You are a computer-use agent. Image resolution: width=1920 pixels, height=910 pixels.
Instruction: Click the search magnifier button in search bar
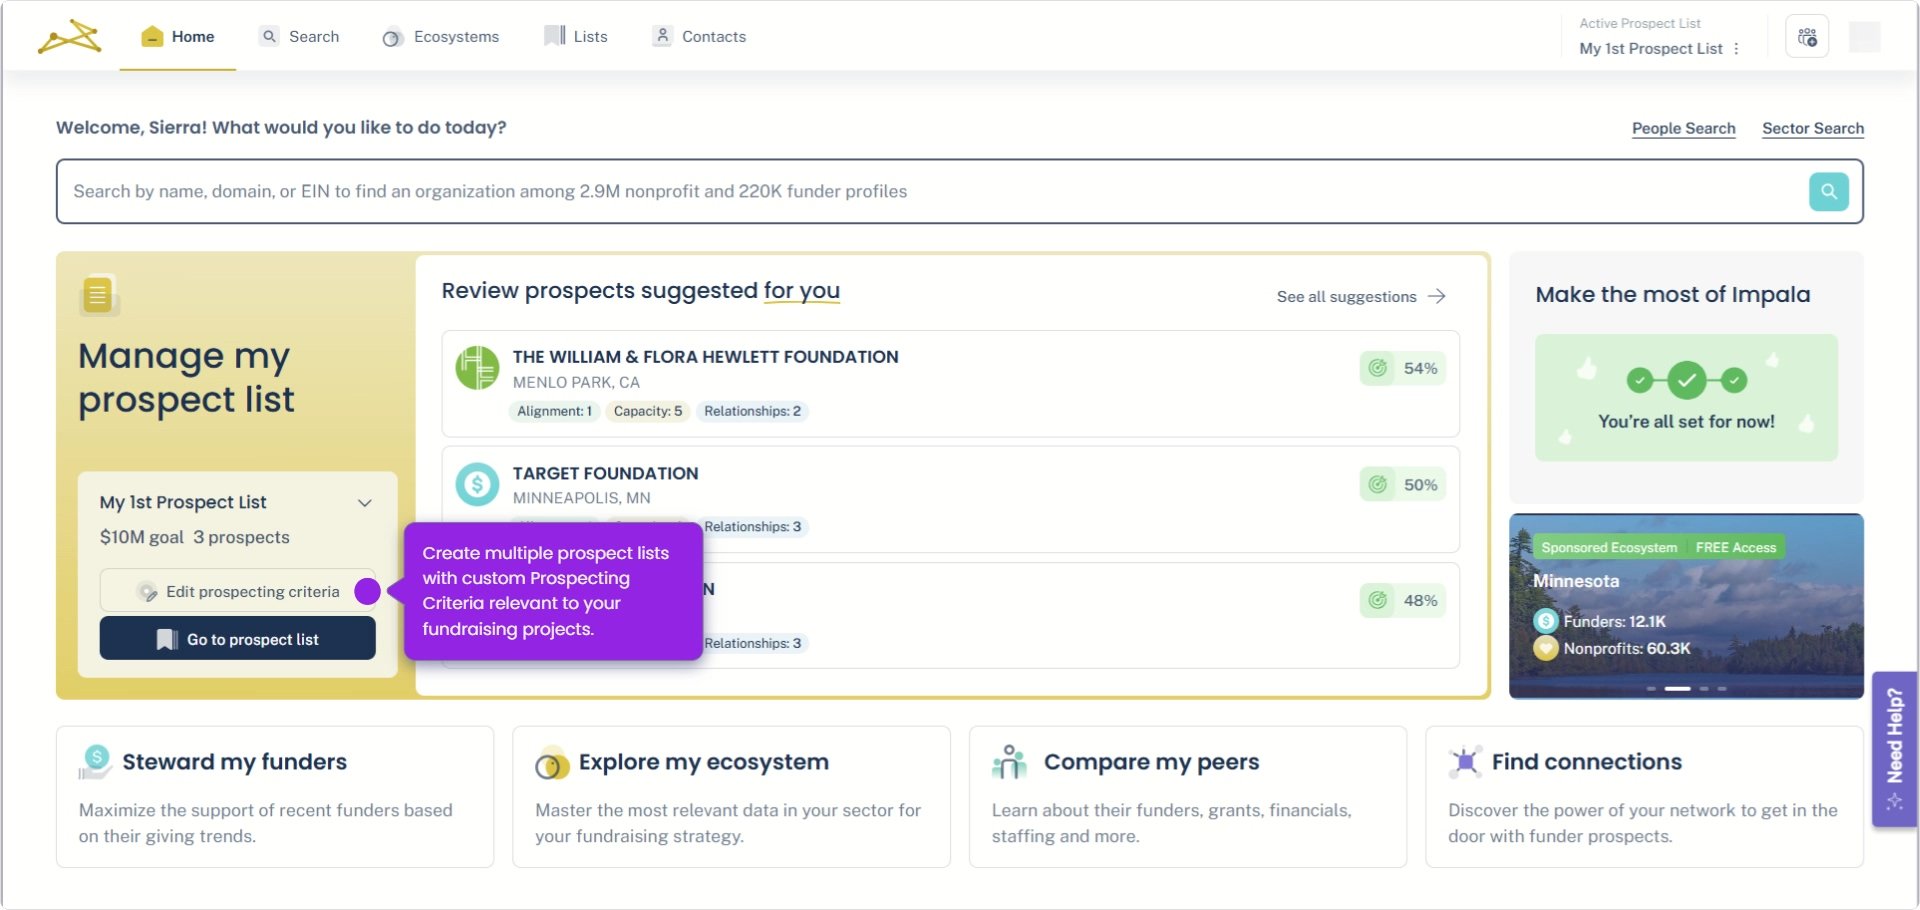(1829, 191)
